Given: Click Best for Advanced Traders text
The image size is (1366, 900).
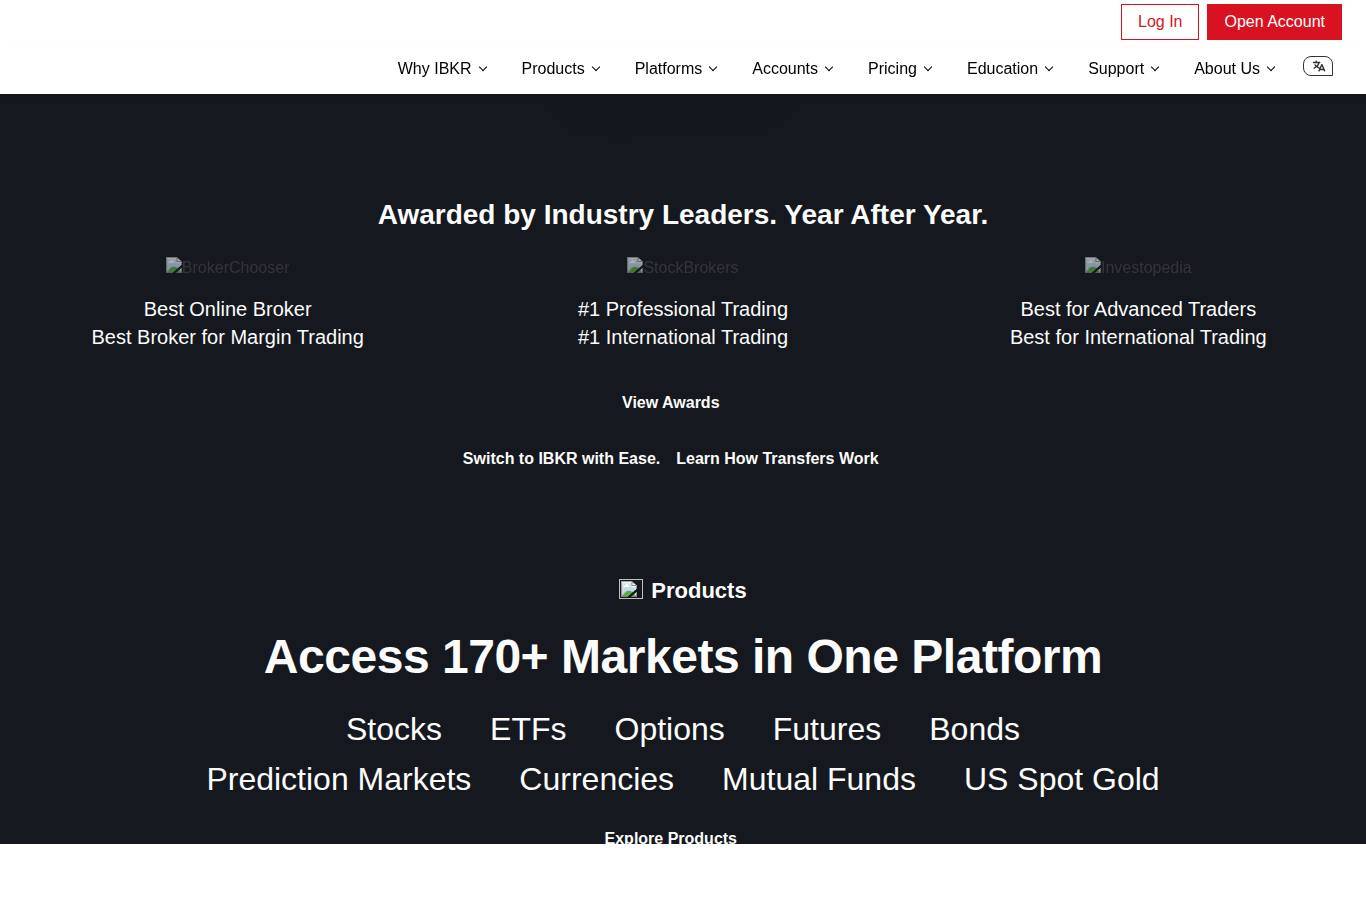Looking at the screenshot, I should [1138, 309].
